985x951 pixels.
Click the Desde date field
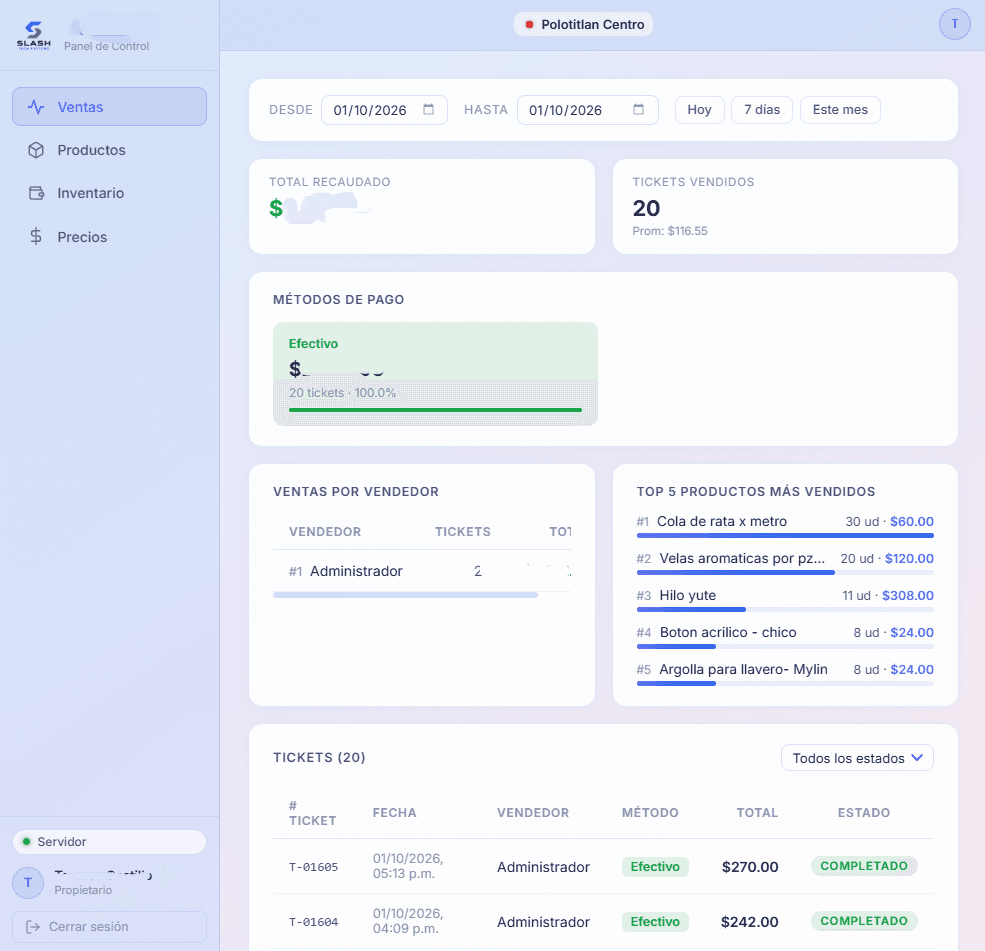384,110
